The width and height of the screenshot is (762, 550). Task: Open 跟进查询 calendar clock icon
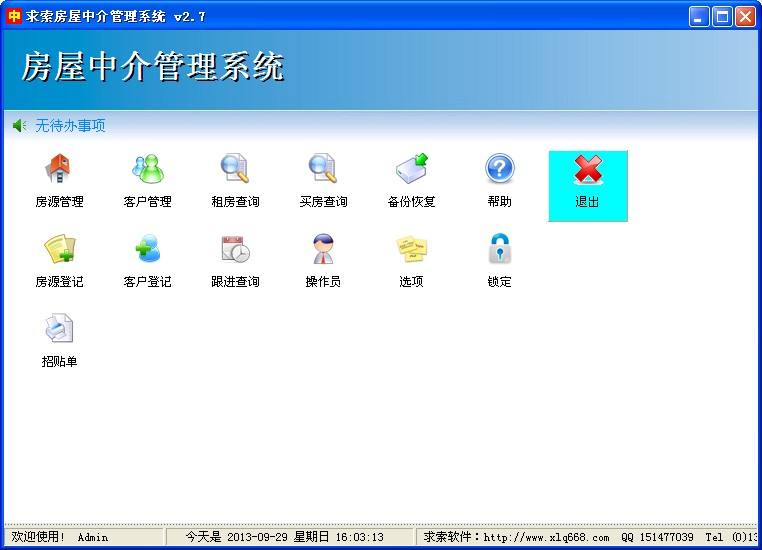click(235, 248)
